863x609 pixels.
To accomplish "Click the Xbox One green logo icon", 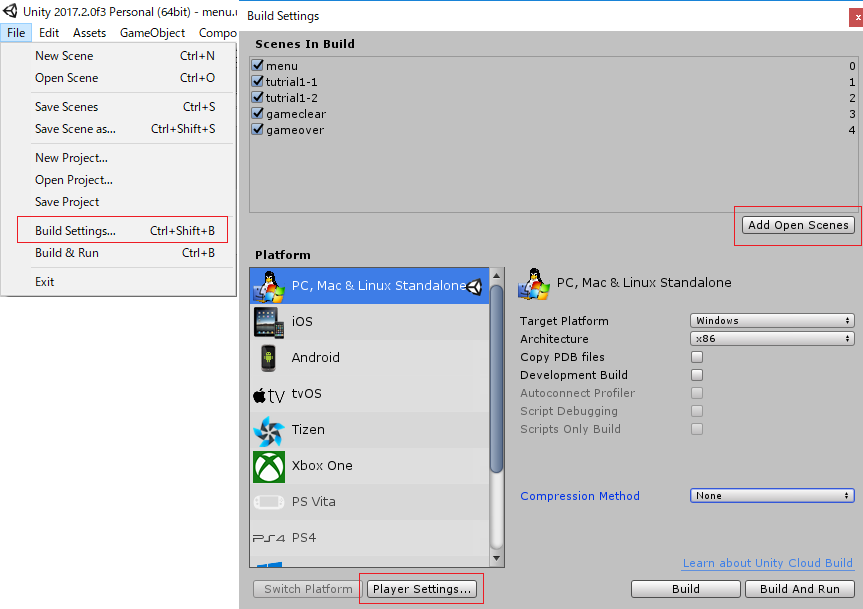I will [269, 467].
